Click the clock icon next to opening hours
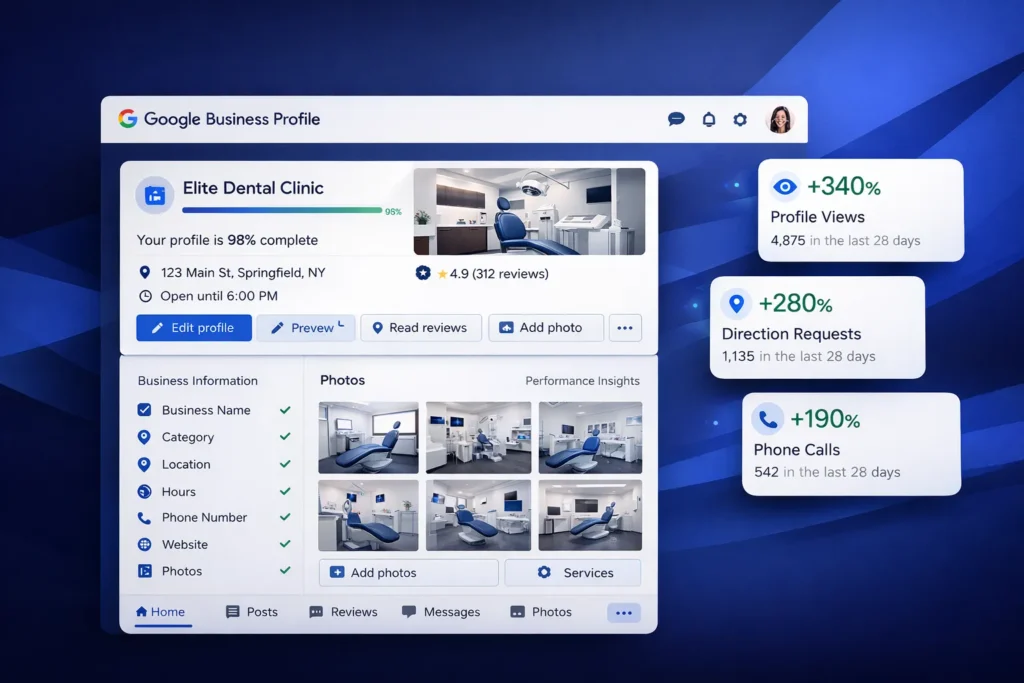 pos(143,296)
